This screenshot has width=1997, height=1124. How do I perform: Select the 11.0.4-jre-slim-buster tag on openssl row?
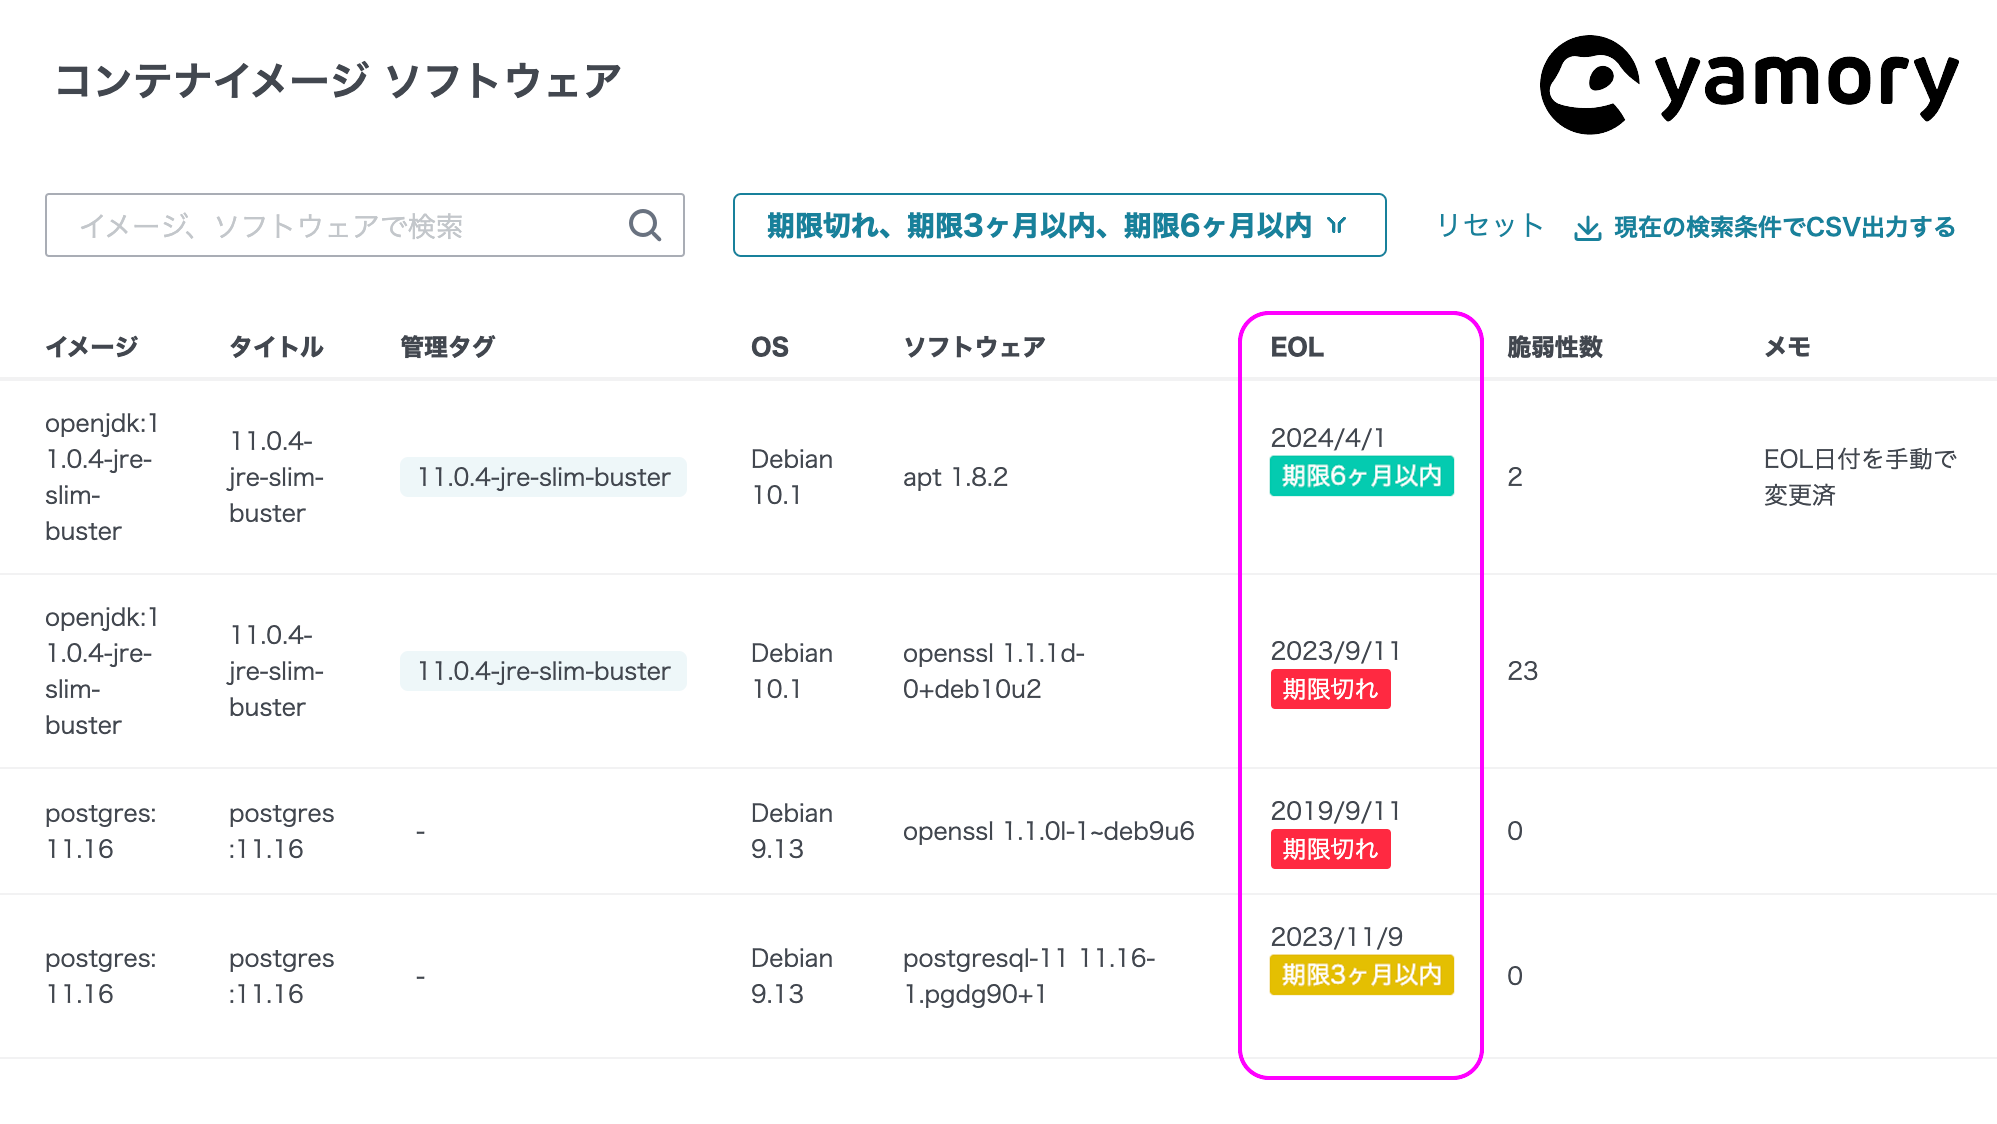click(543, 671)
